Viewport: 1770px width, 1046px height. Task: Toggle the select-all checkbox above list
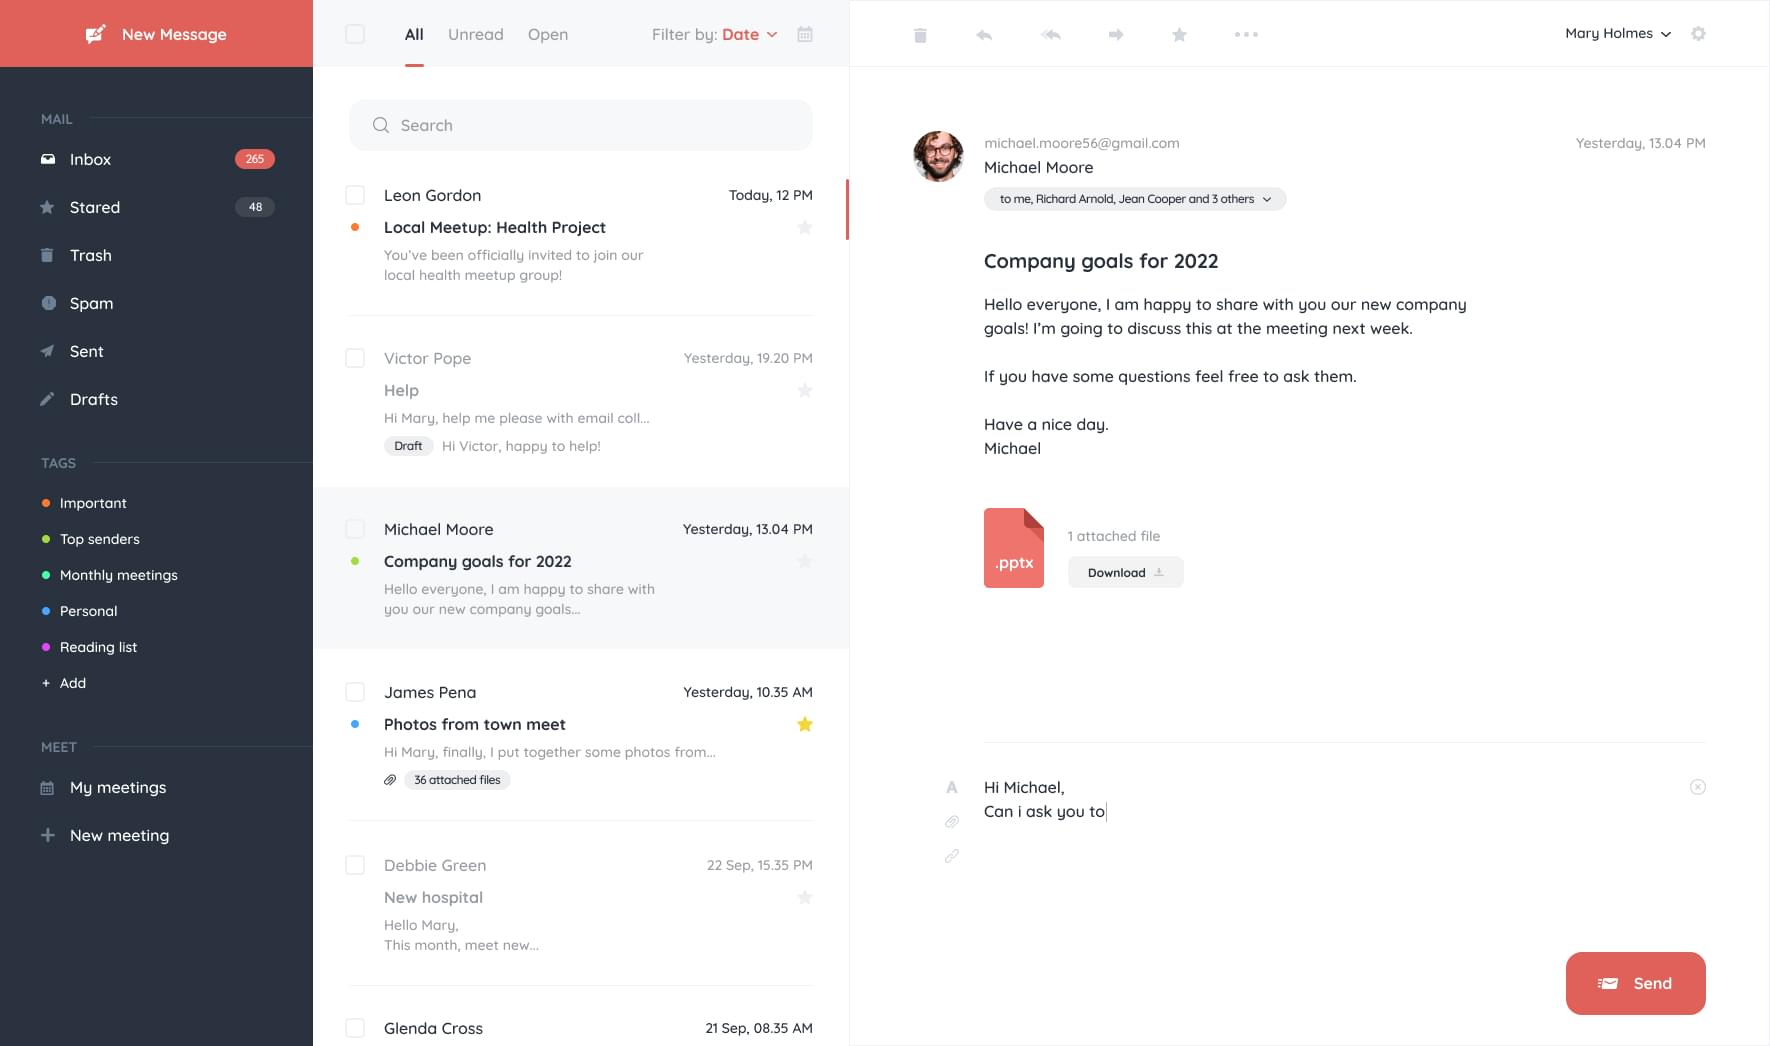355,34
